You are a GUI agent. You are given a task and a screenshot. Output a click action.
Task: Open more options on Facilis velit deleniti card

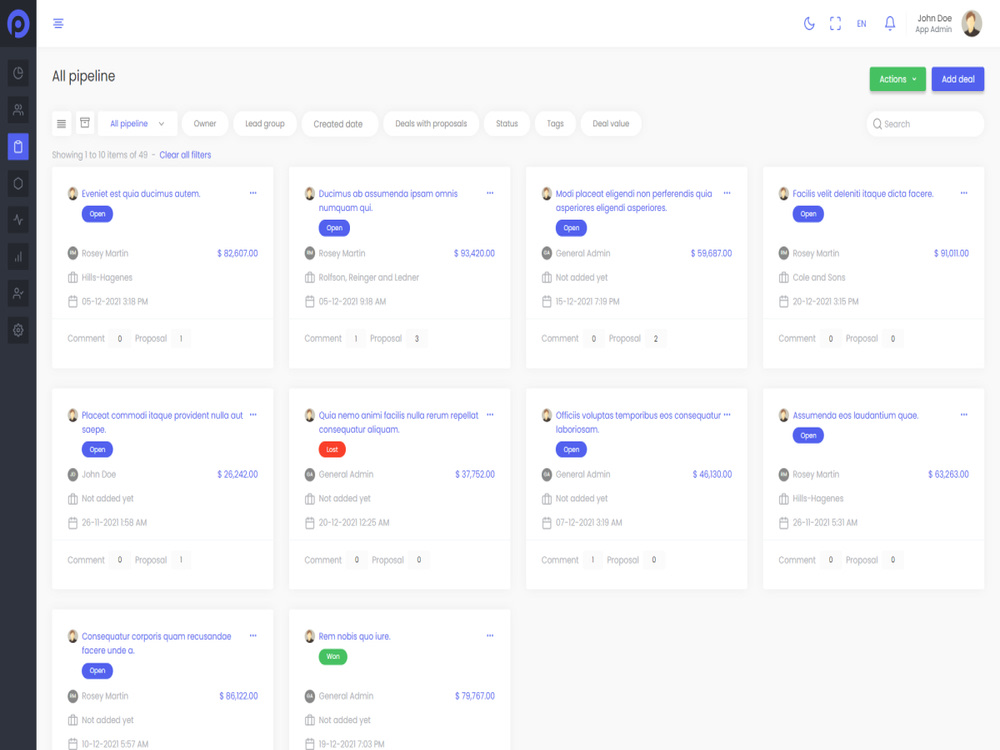(x=964, y=193)
